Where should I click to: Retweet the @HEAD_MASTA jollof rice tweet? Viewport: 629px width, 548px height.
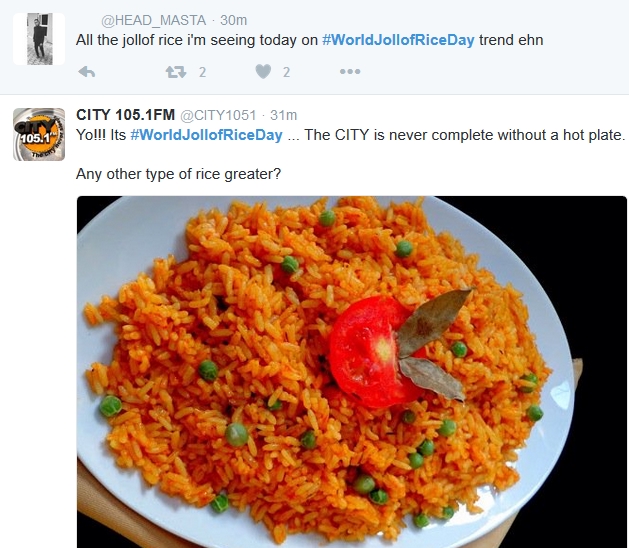tap(176, 72)
